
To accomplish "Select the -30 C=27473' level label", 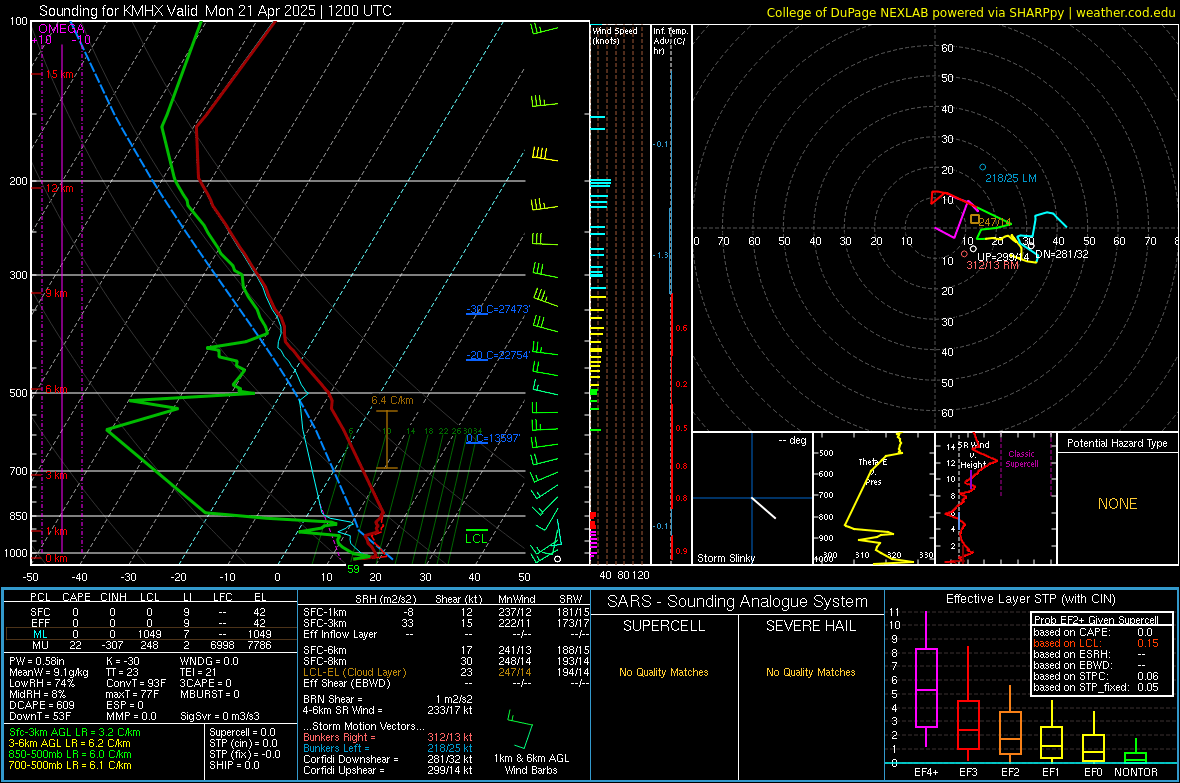I will [x=498, y=309].
